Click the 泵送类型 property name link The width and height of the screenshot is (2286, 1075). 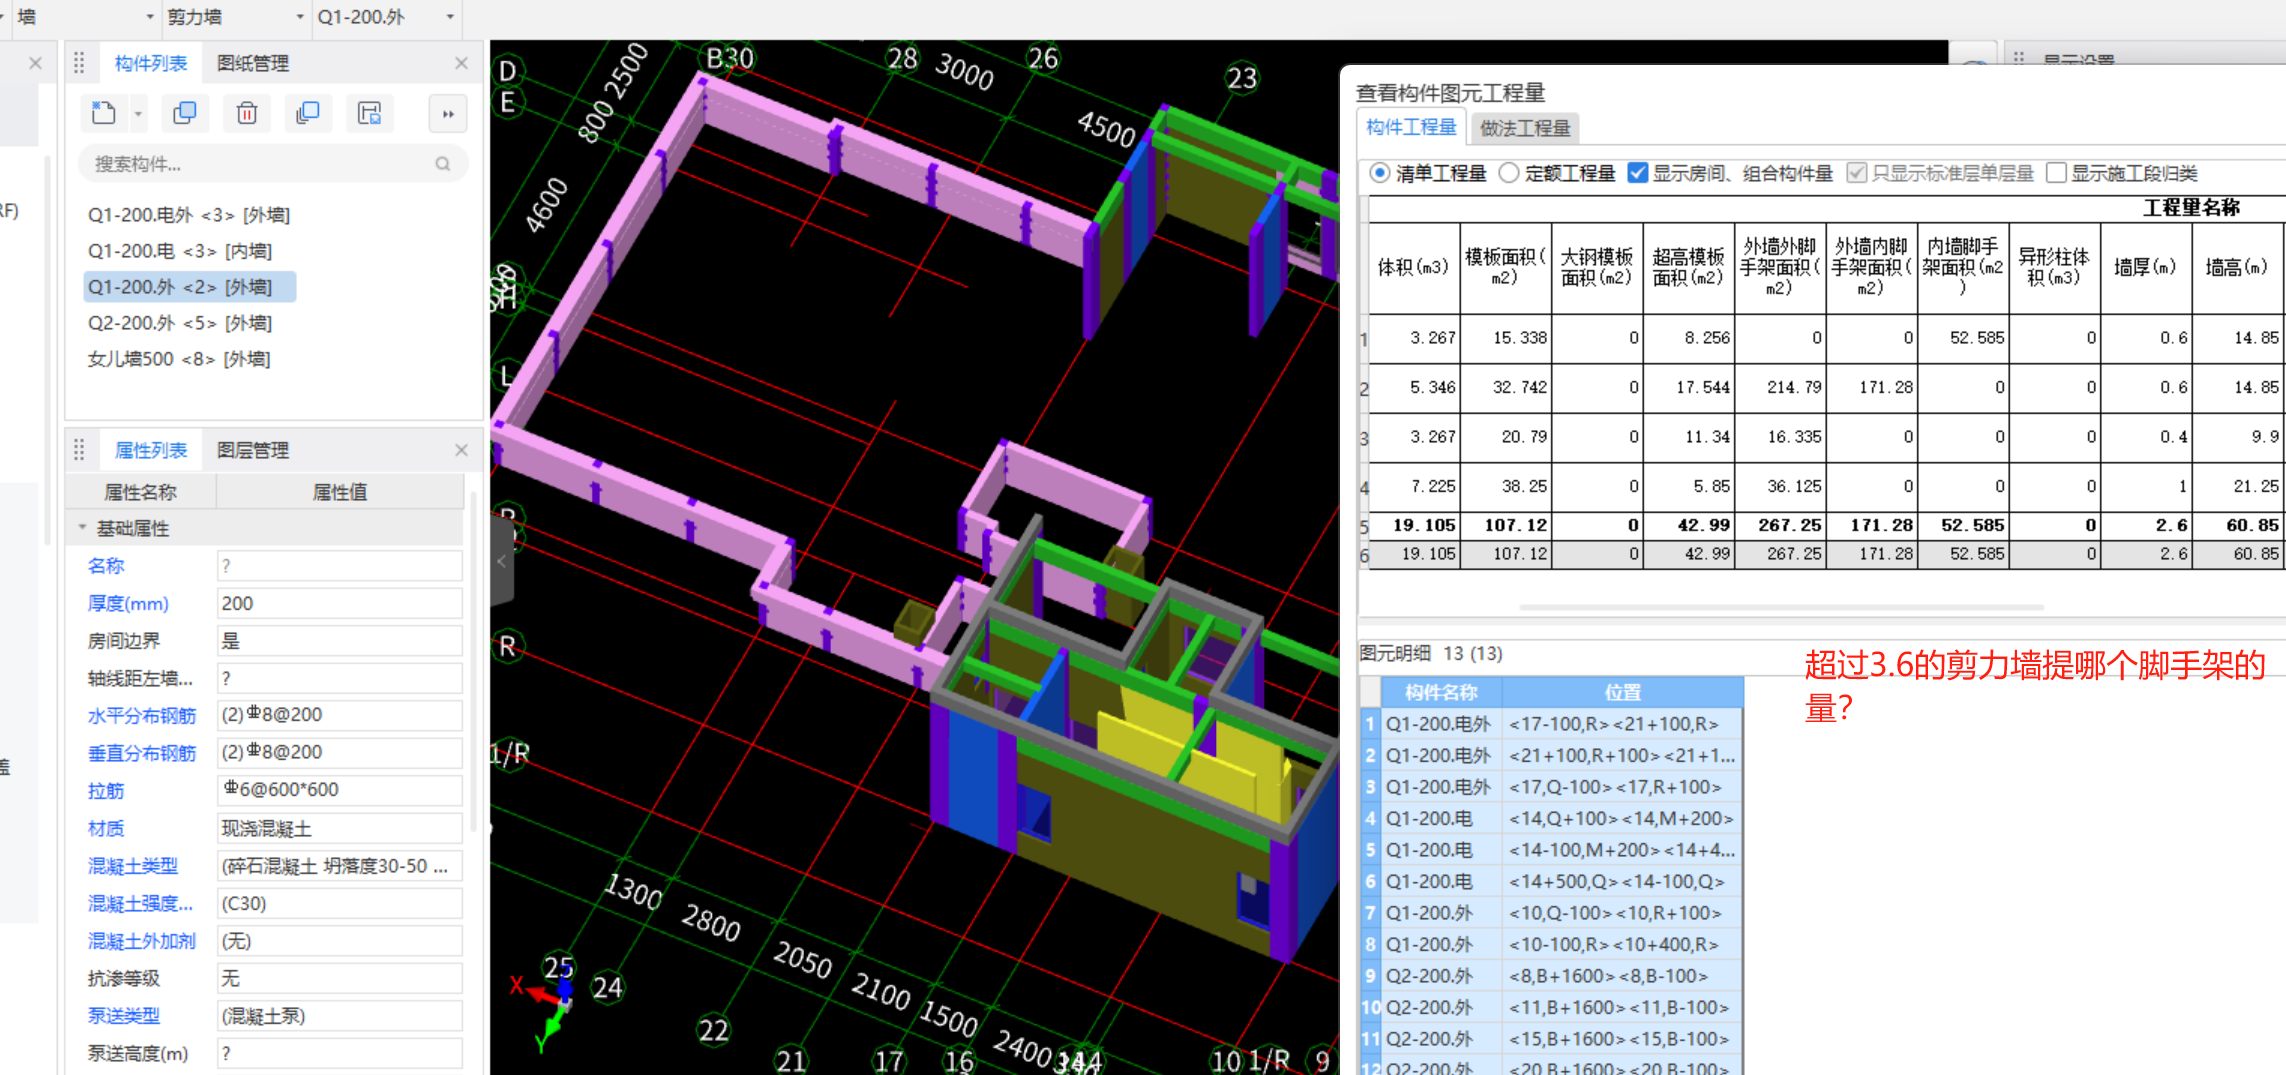[124, 1016]
